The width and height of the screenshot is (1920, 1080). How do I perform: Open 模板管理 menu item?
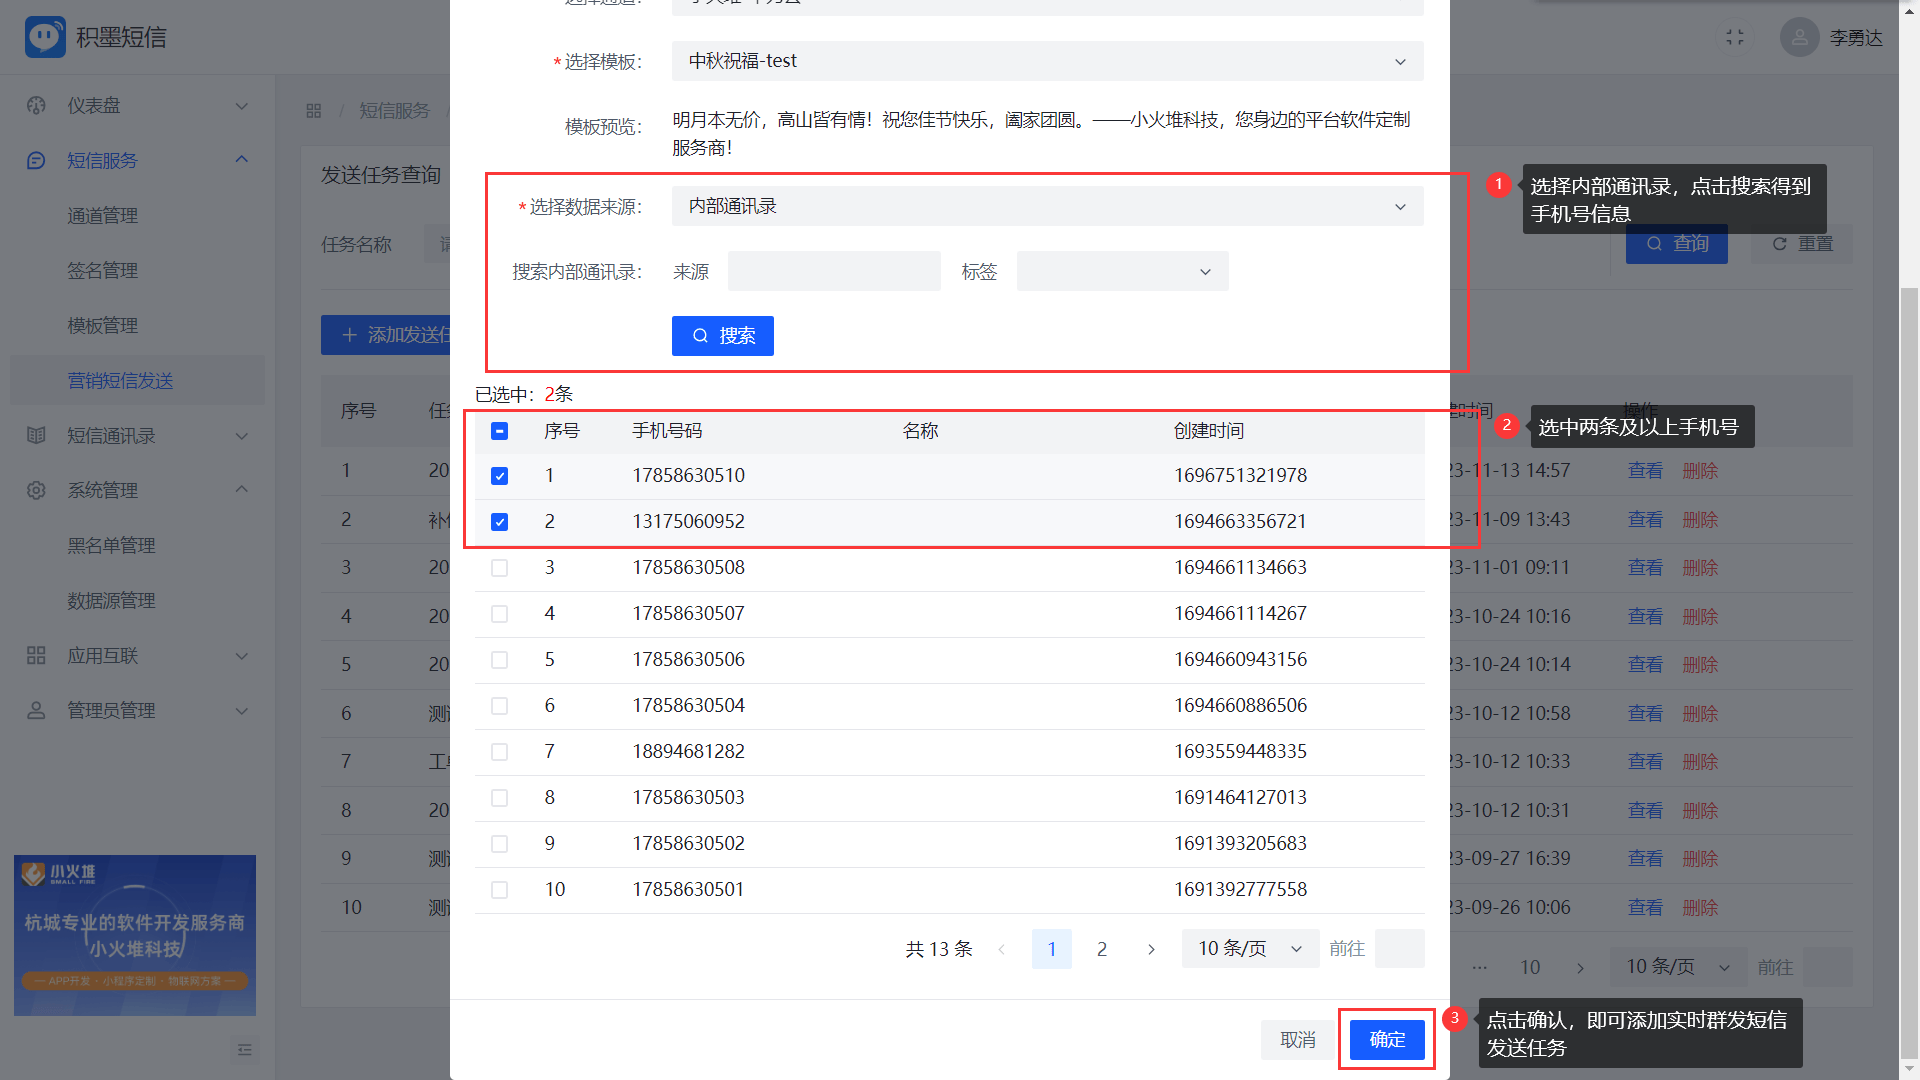click(x=102, y=325)
